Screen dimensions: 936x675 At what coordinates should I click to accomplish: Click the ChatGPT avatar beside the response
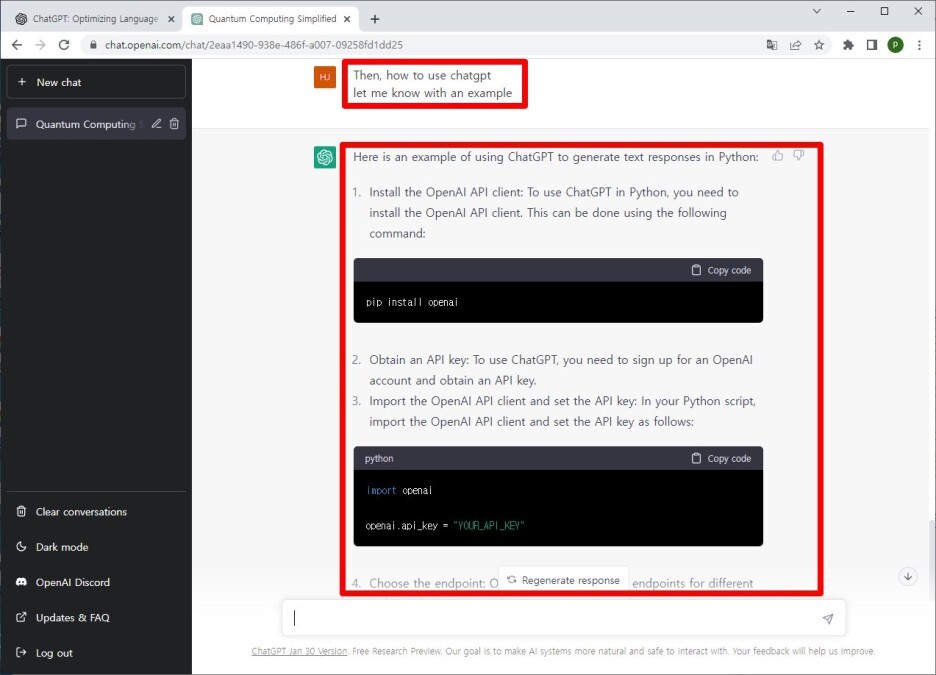point(325,158)
